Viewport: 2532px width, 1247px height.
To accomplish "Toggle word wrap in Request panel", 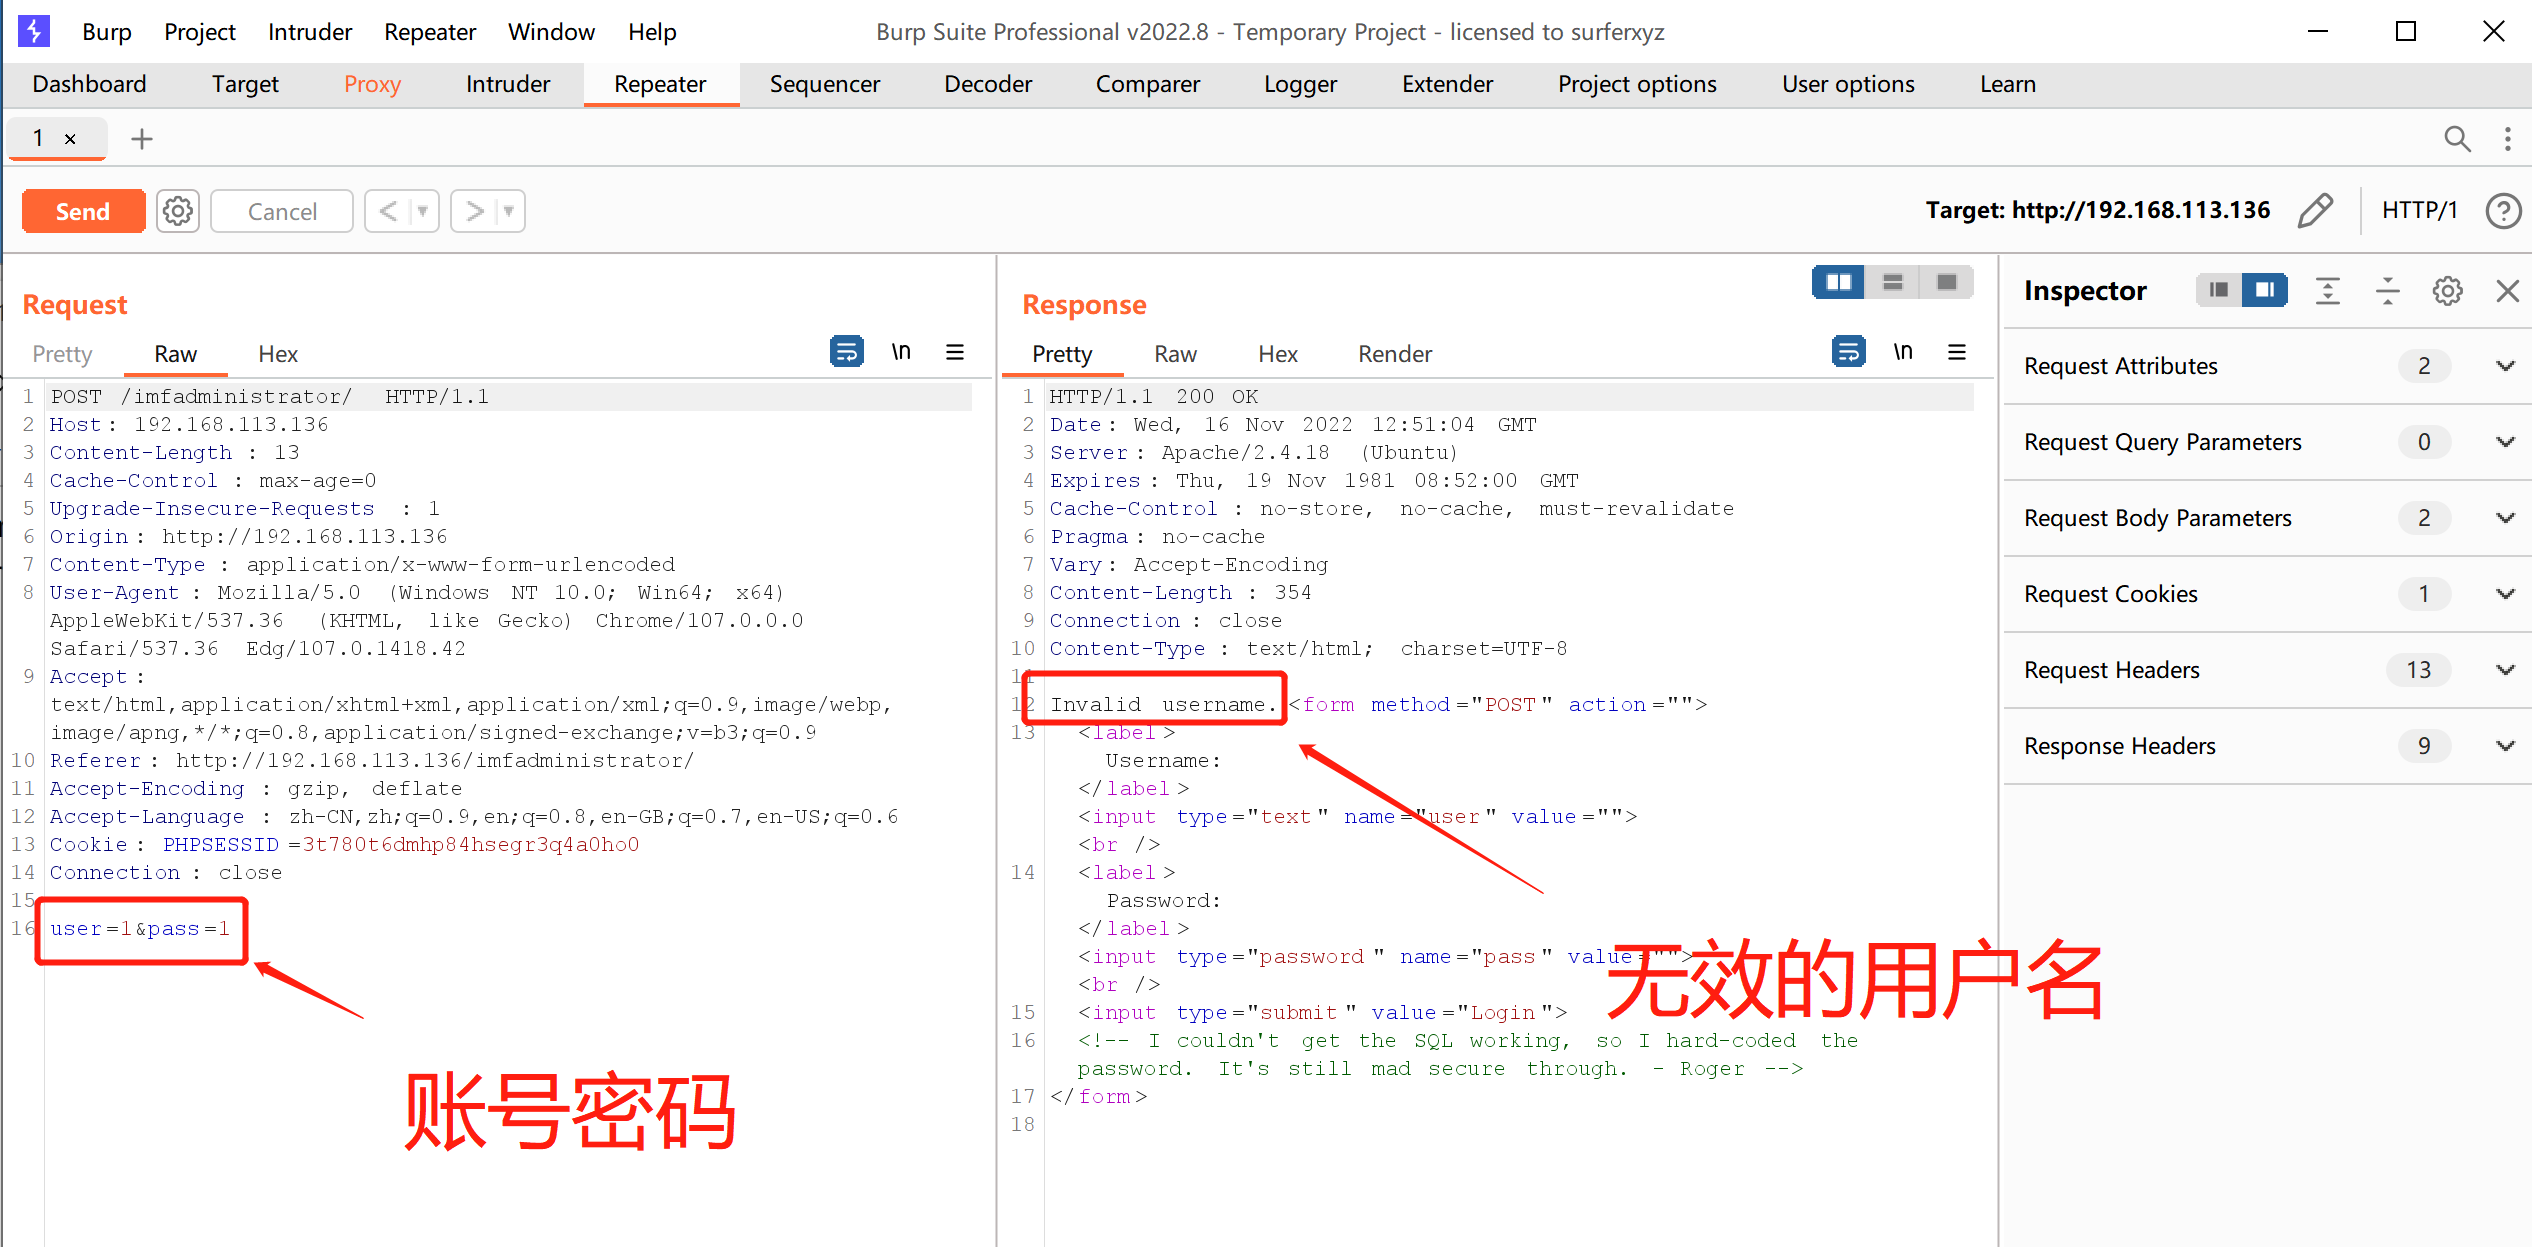I will [x=846, y=352].
